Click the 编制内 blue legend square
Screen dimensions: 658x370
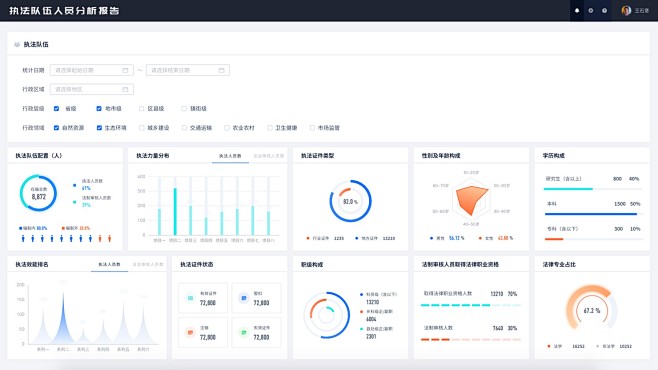click(20, 228)
